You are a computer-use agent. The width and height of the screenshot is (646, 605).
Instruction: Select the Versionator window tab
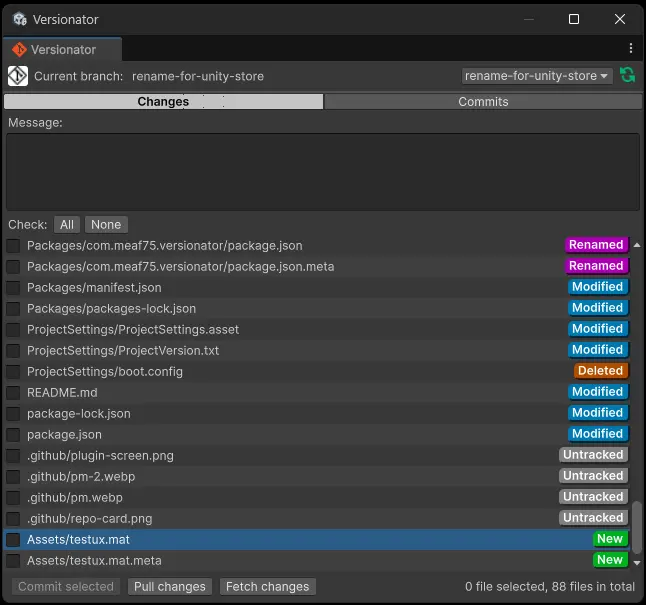62,50
